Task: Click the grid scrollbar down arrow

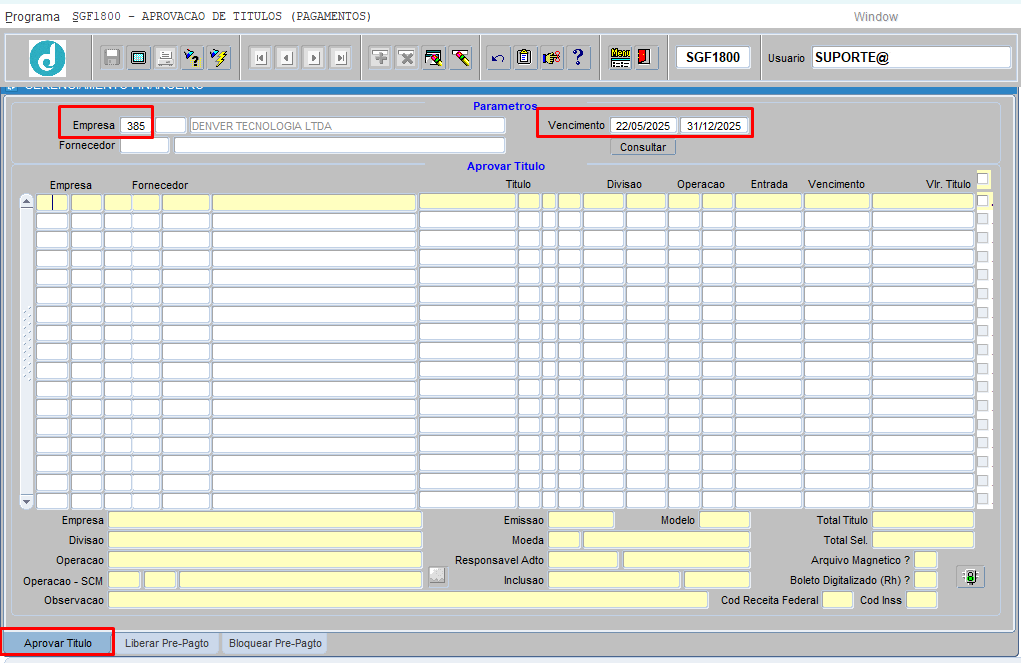Action: [26, 501]
